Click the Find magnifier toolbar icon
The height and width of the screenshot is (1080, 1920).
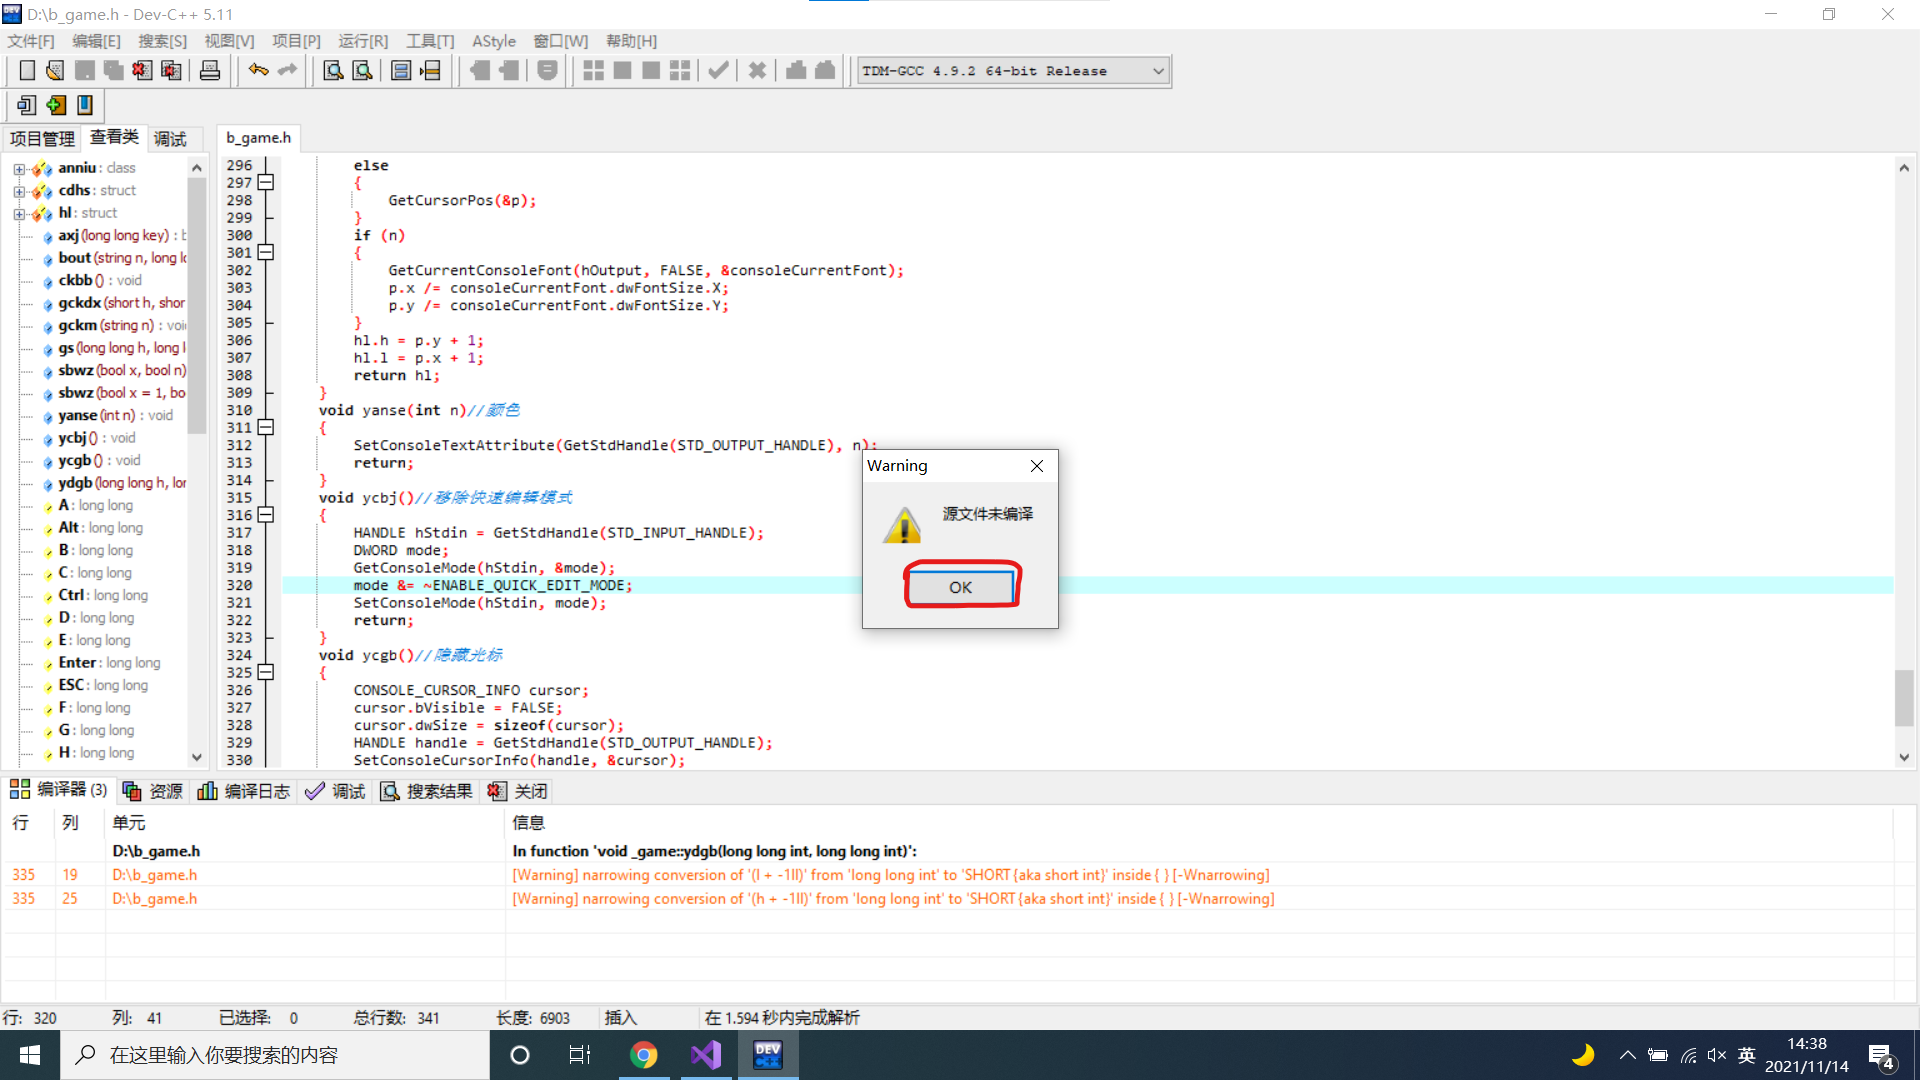333,71
